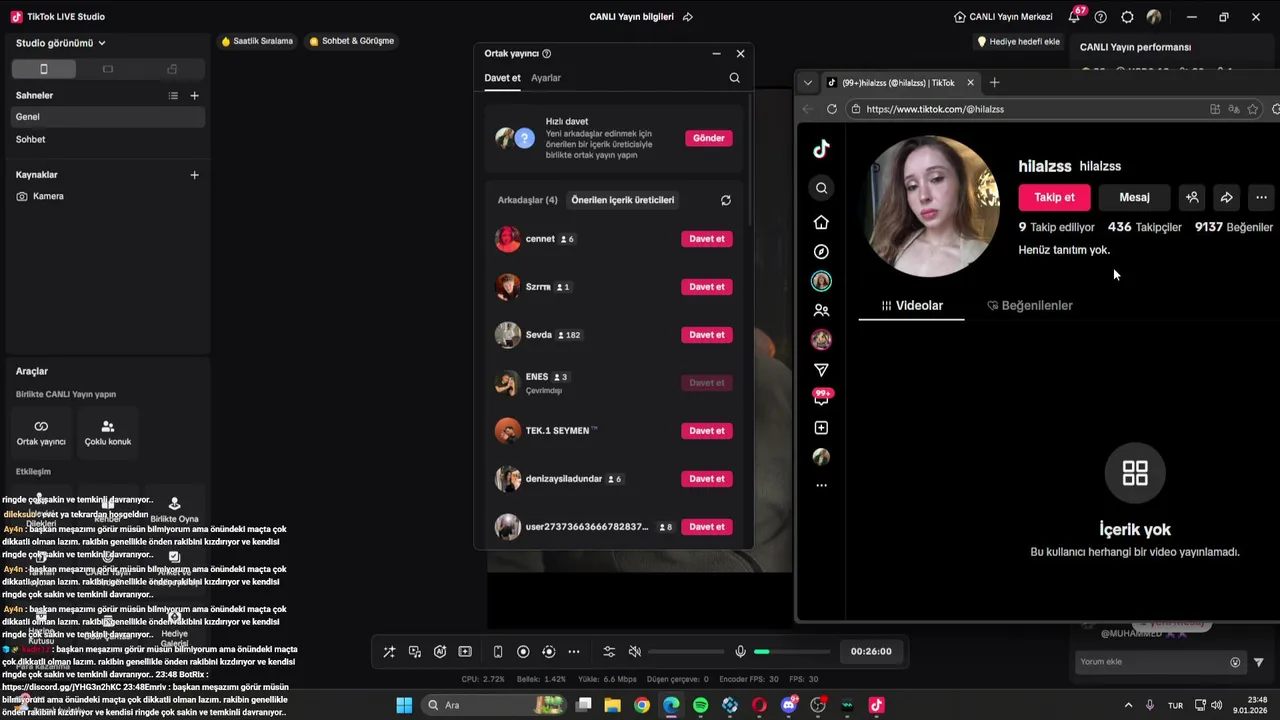Screen dimensions: 1280x720
Task: Click the TikTok search icon in sidebar
Action: pyautogui.click(x=821, y=188)
